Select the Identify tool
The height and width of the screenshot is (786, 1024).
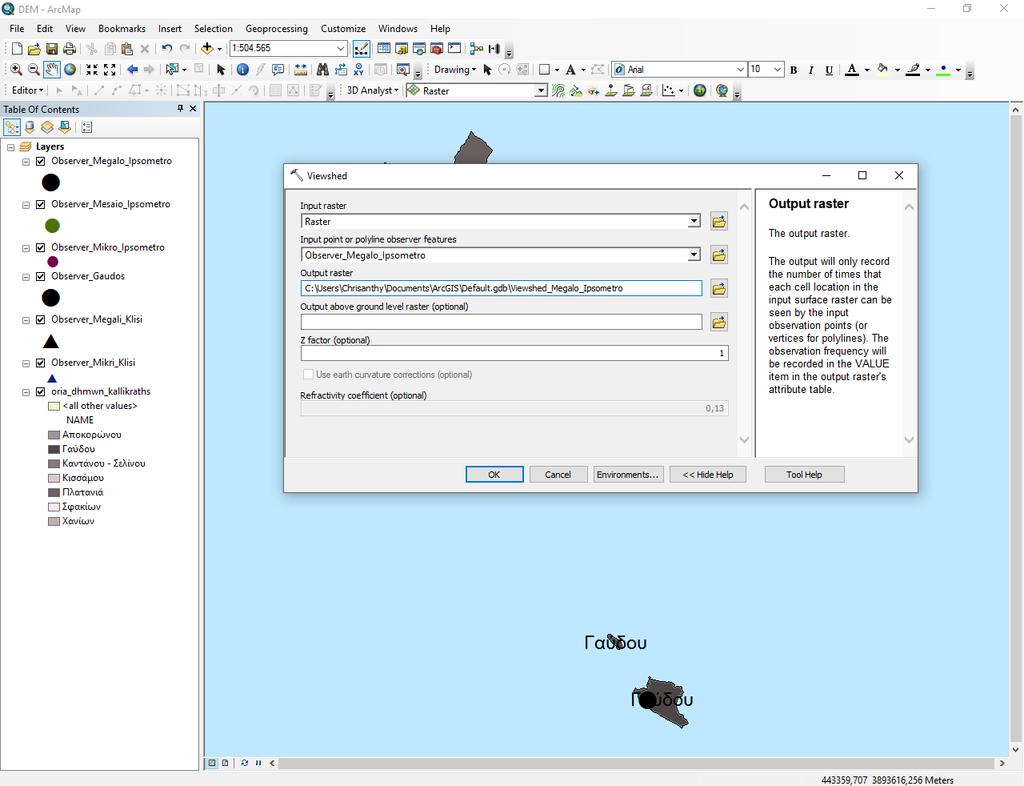pos(242,69)
